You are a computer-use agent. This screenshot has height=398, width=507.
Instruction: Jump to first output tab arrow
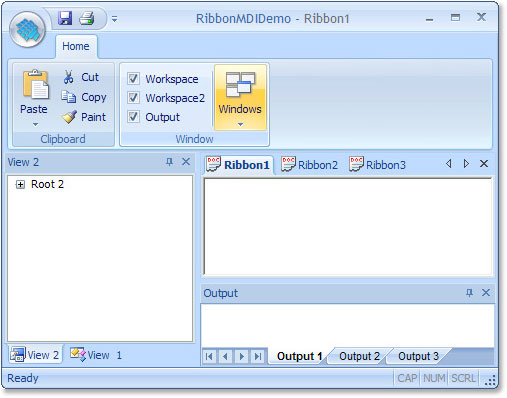tap(209, 357)
